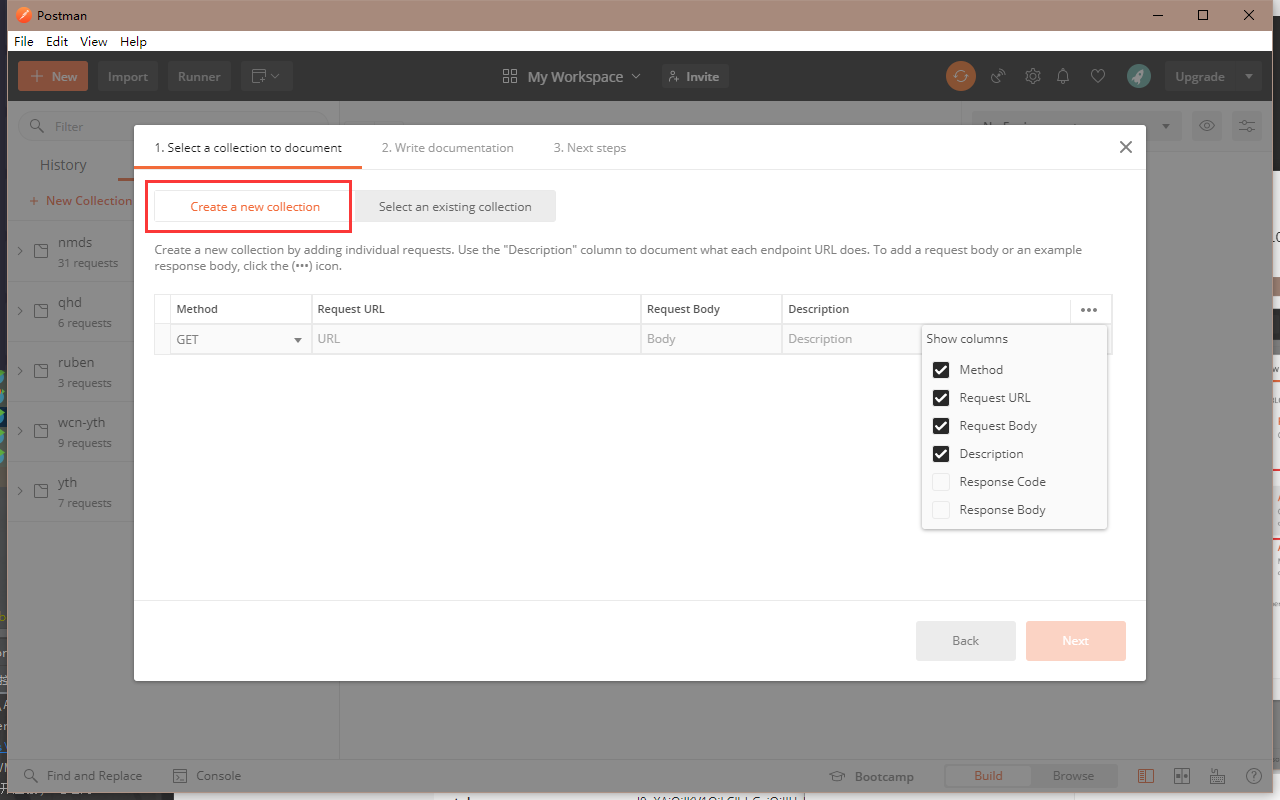Viewport: 1280px width, 800px height.
Task: Open the notifications bell icon
Action: point(1064,76)
